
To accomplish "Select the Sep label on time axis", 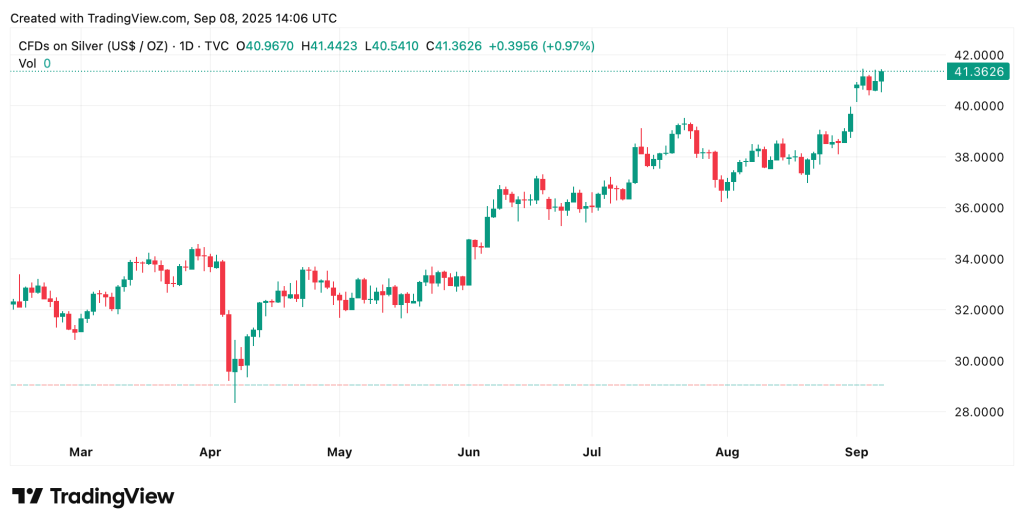I will click(855, 452).
